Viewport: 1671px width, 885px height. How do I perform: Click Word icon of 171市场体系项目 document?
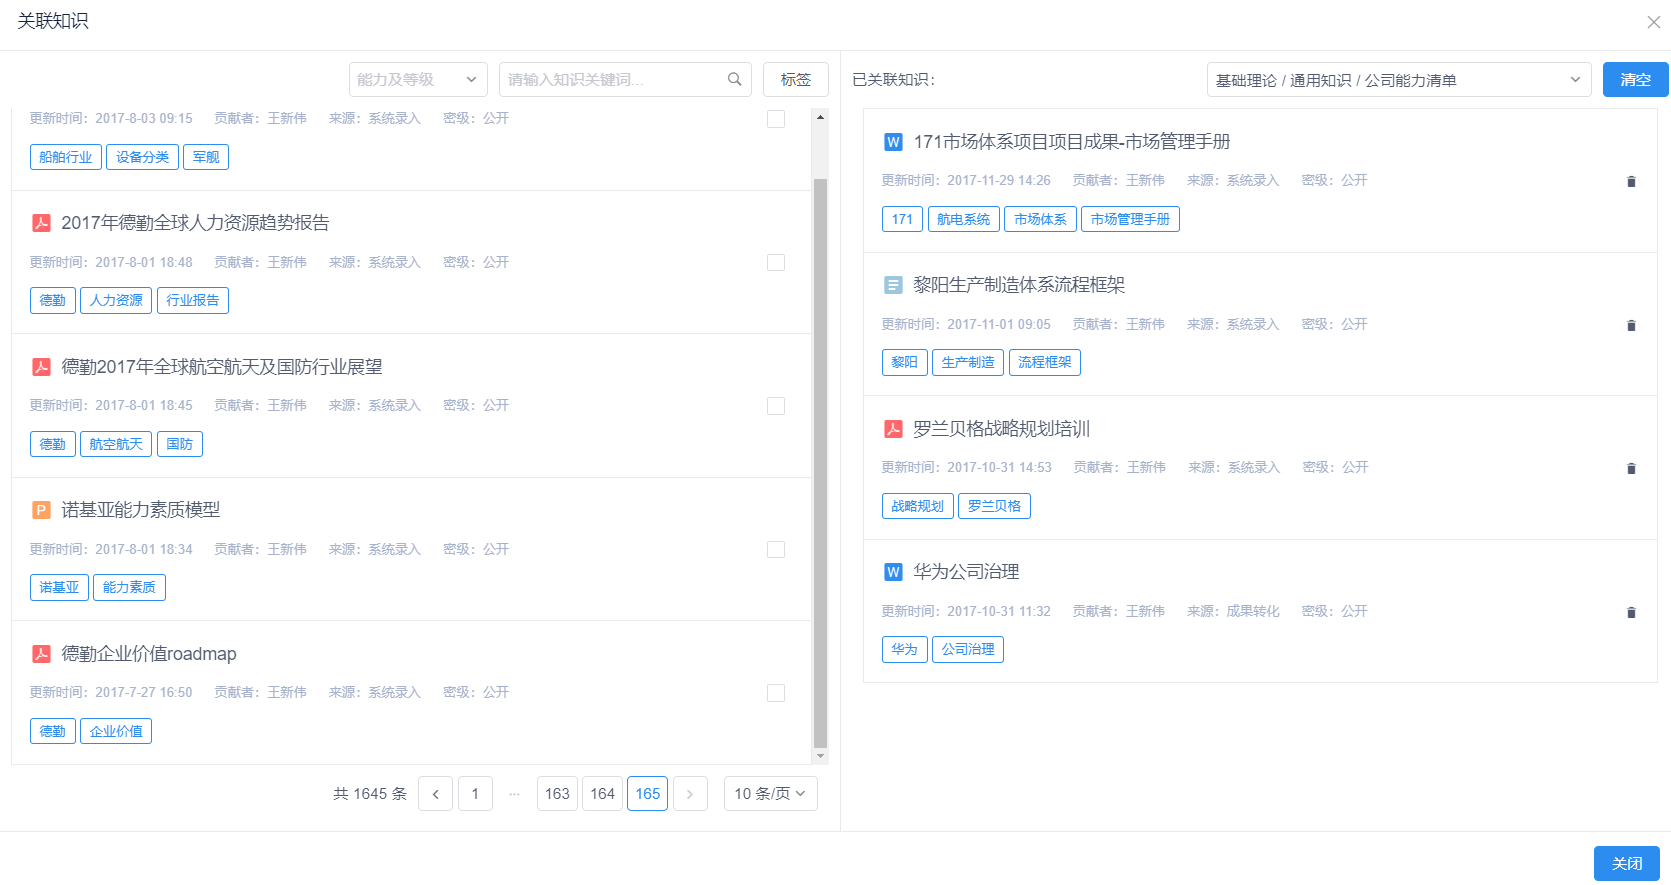coord(893,142)
